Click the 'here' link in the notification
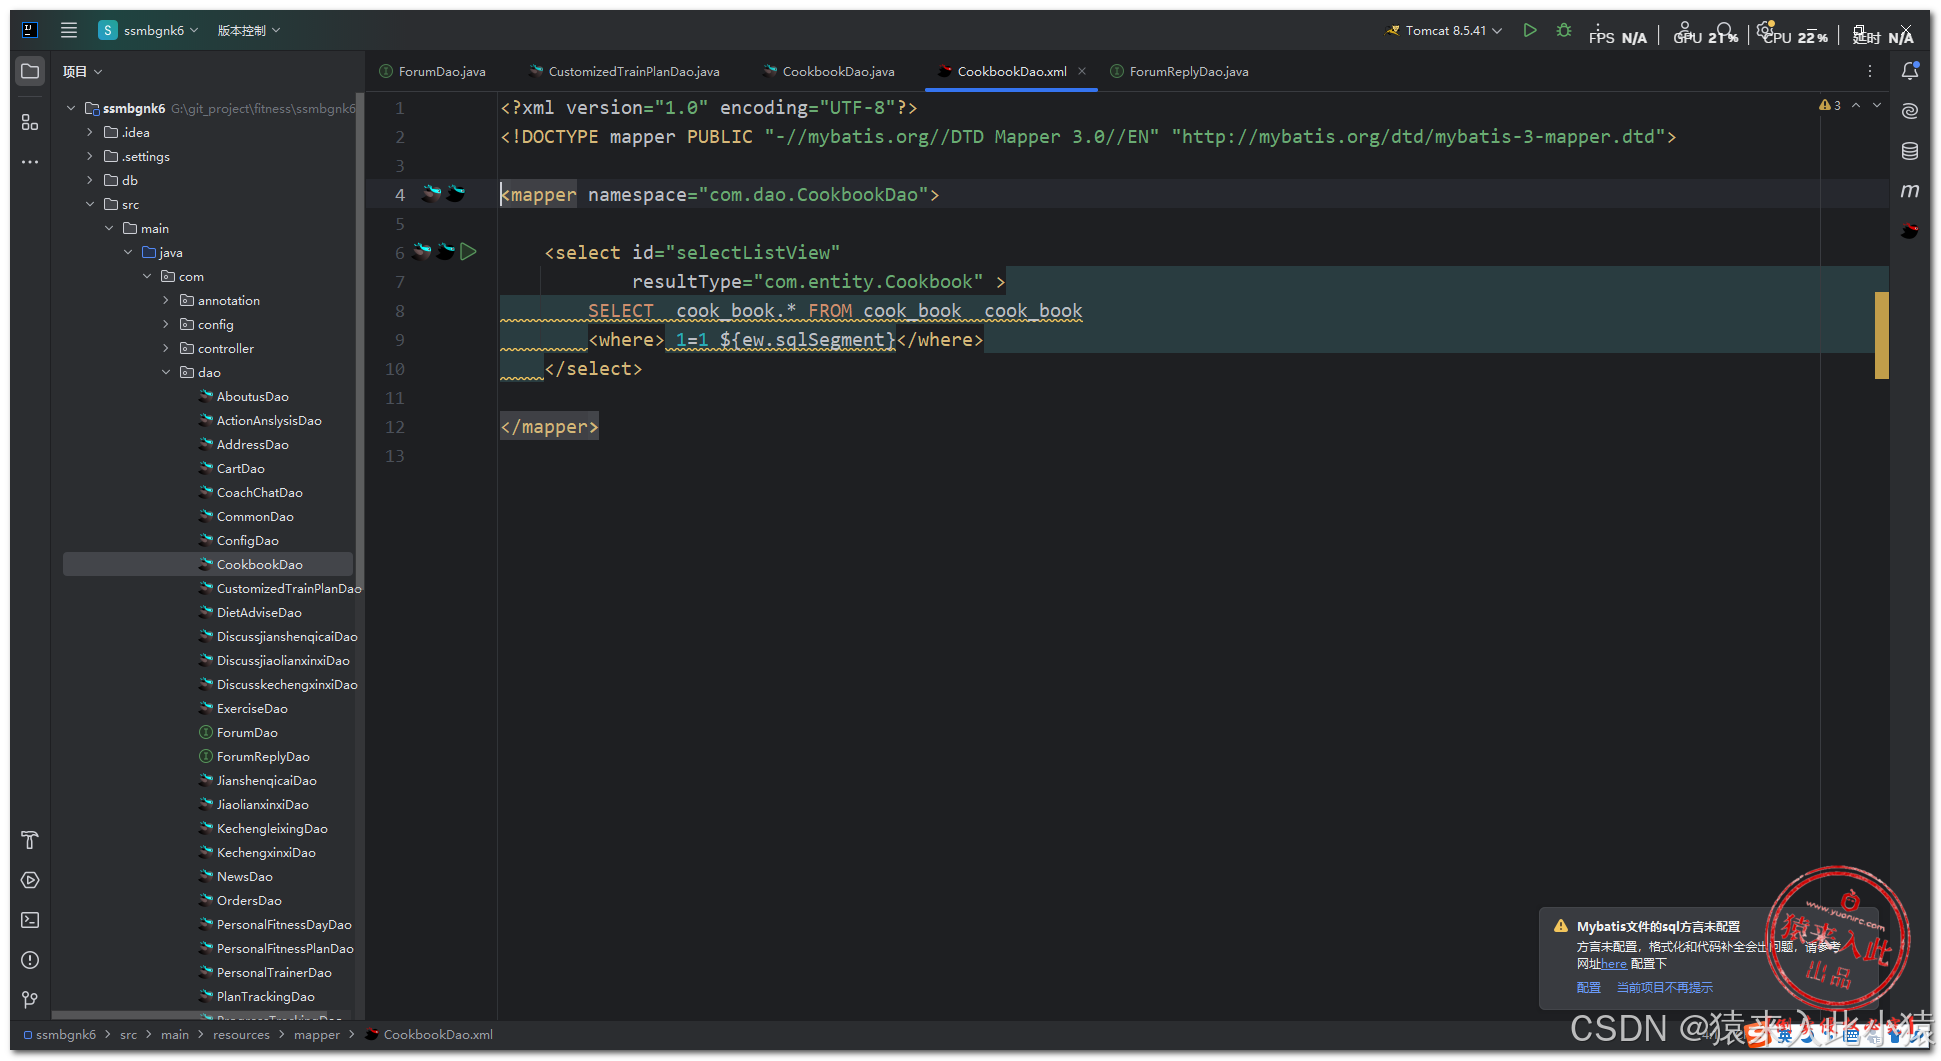 click(1613, 964)
